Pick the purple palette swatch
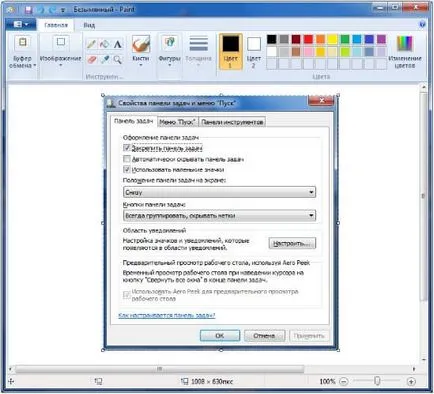434x394 pixels. coord(381,40)
